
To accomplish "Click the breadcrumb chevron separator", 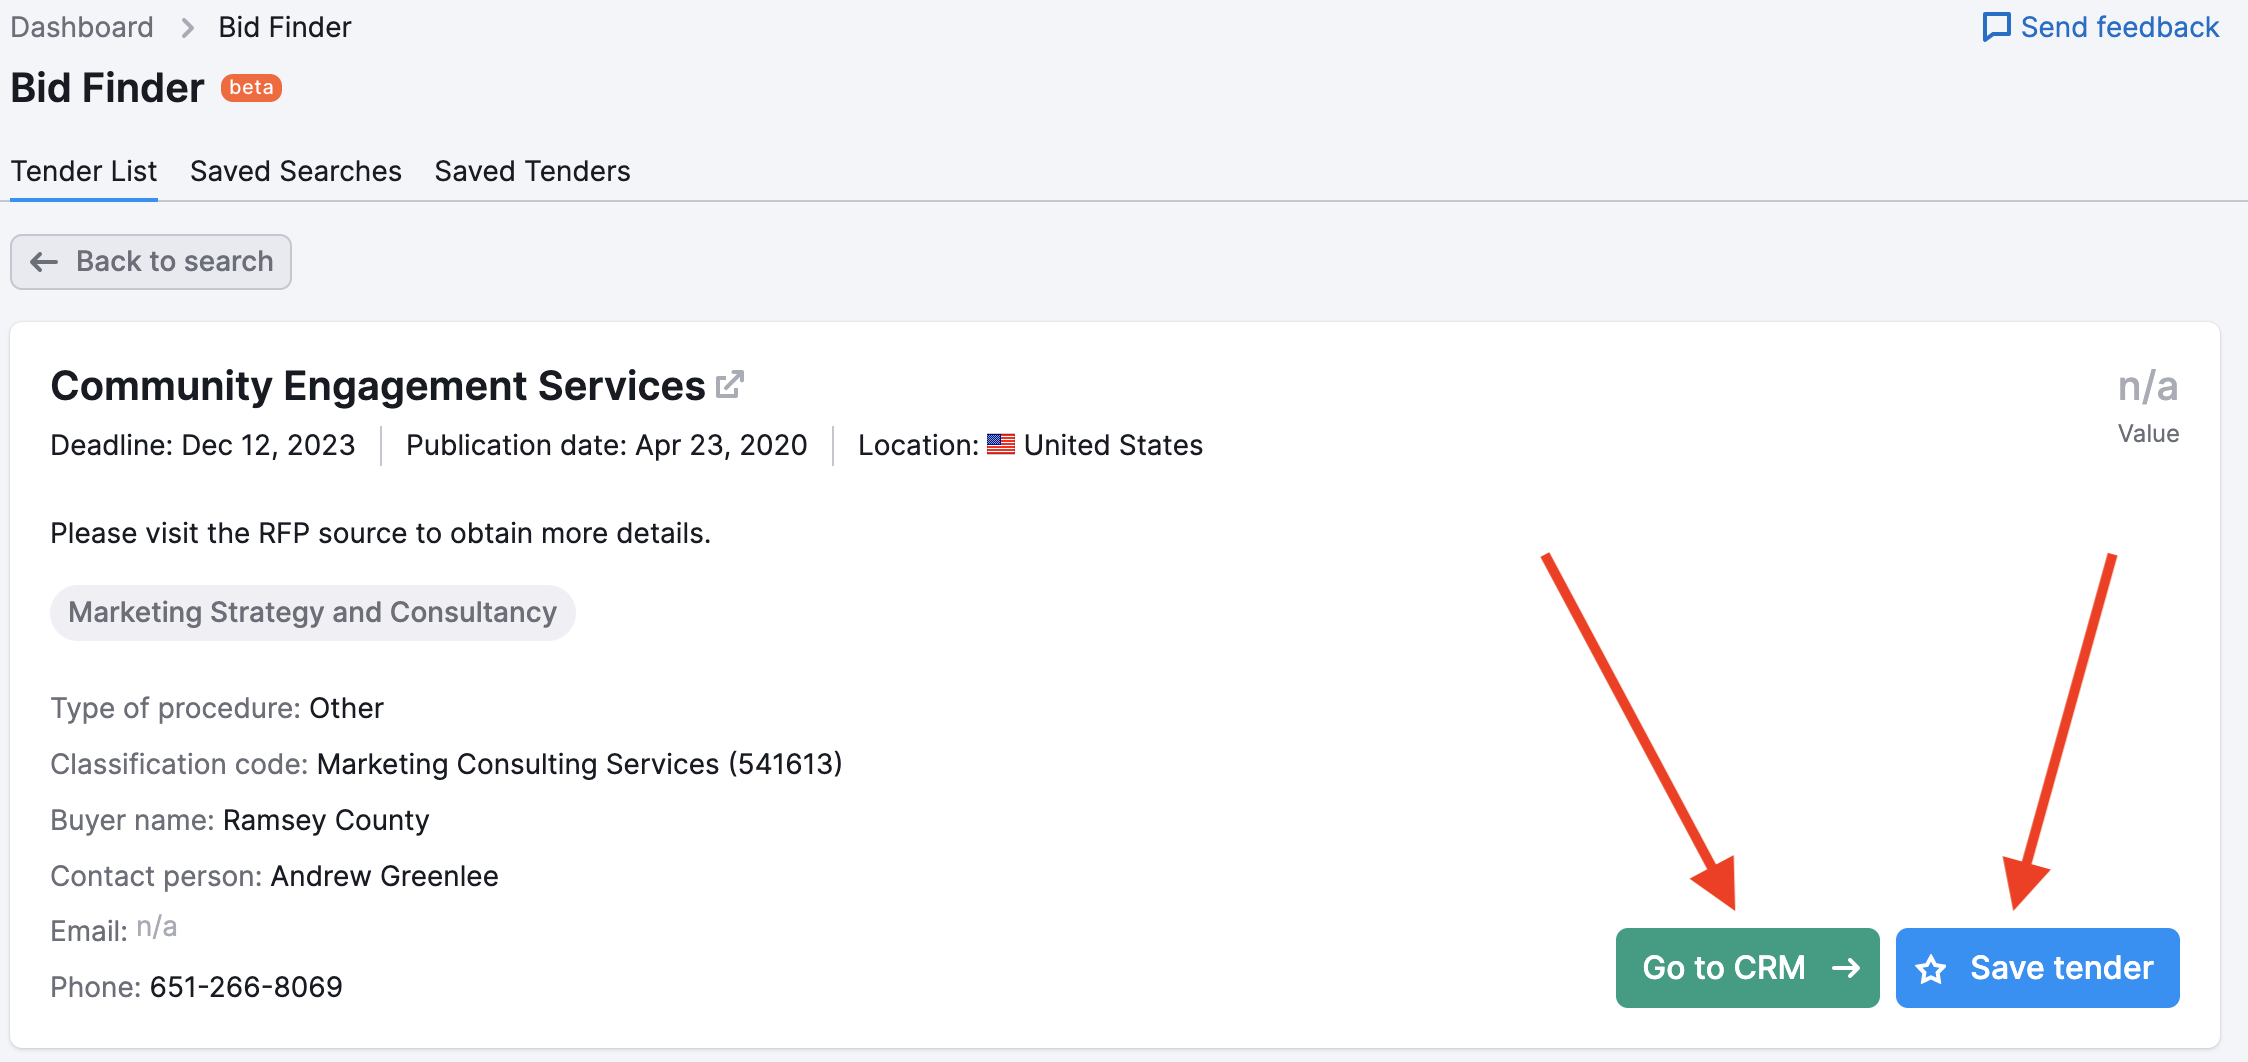I will [187, 28].
